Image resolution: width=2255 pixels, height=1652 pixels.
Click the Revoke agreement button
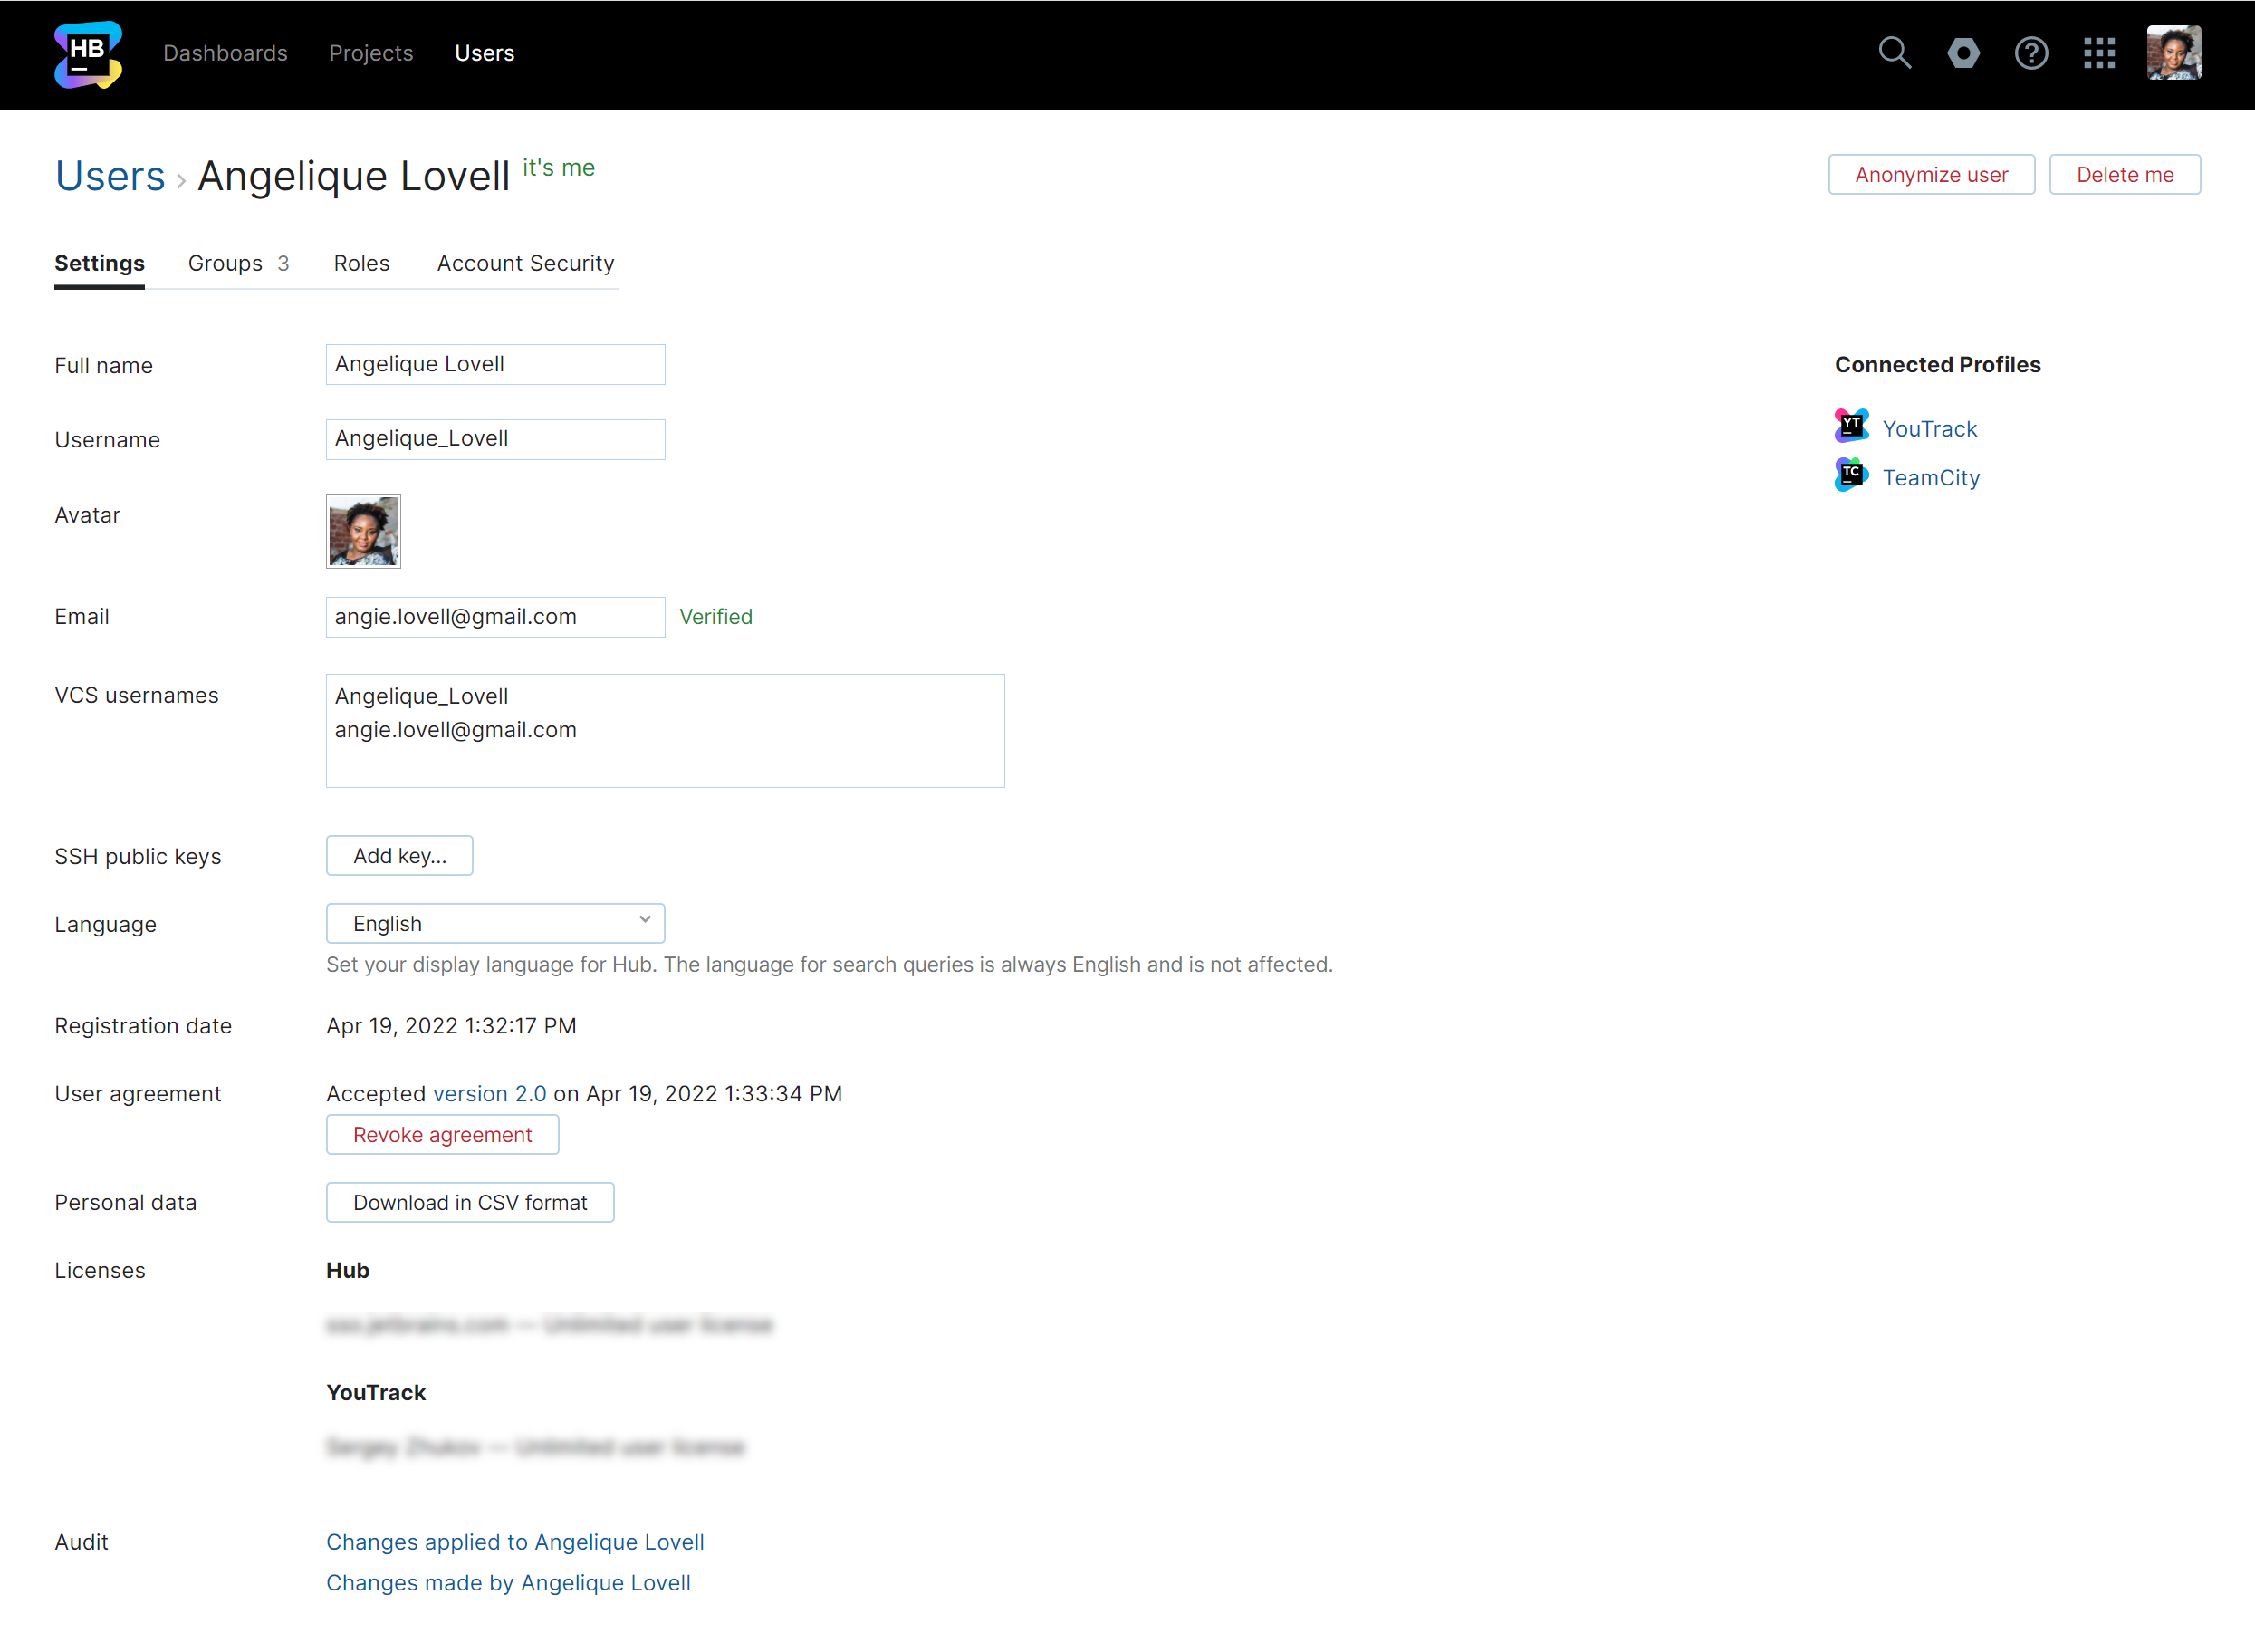(442, 1135)
